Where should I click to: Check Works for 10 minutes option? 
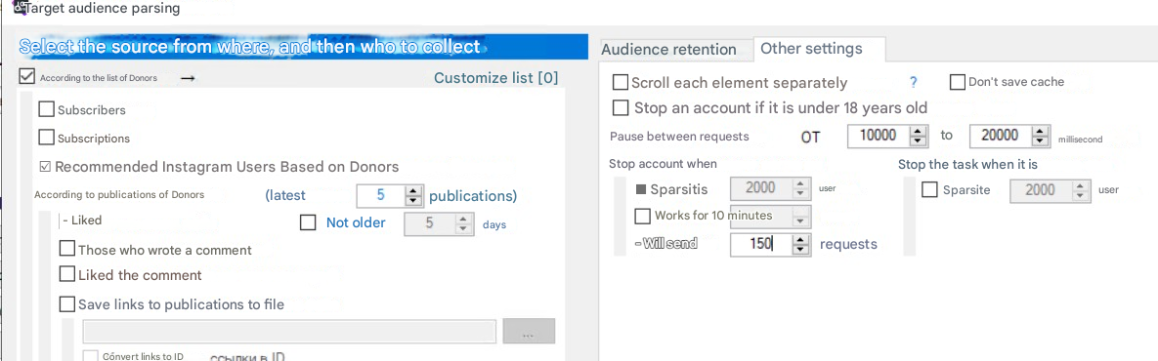tap(643, 216)
